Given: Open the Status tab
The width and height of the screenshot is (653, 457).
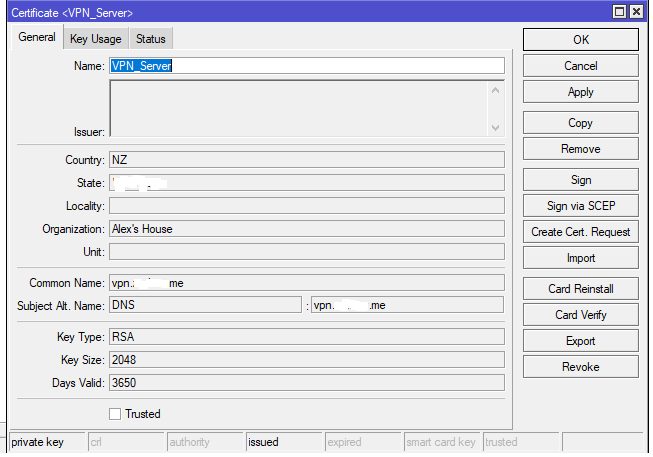Looking at the screenshot, I should point(150,39).
